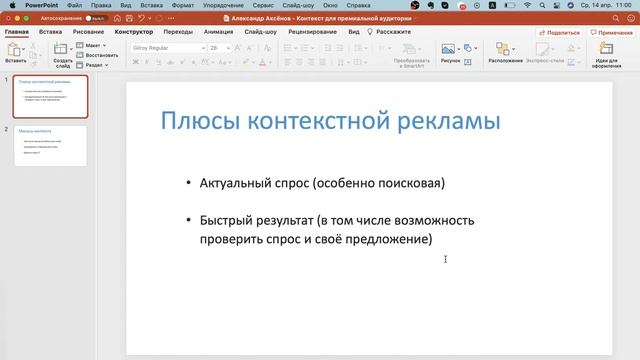This screenshot has width=640, height=360.
Task: Expand the Создать слайд dropdown arrow
Action: pyautogui.click(x=71, y=49)
